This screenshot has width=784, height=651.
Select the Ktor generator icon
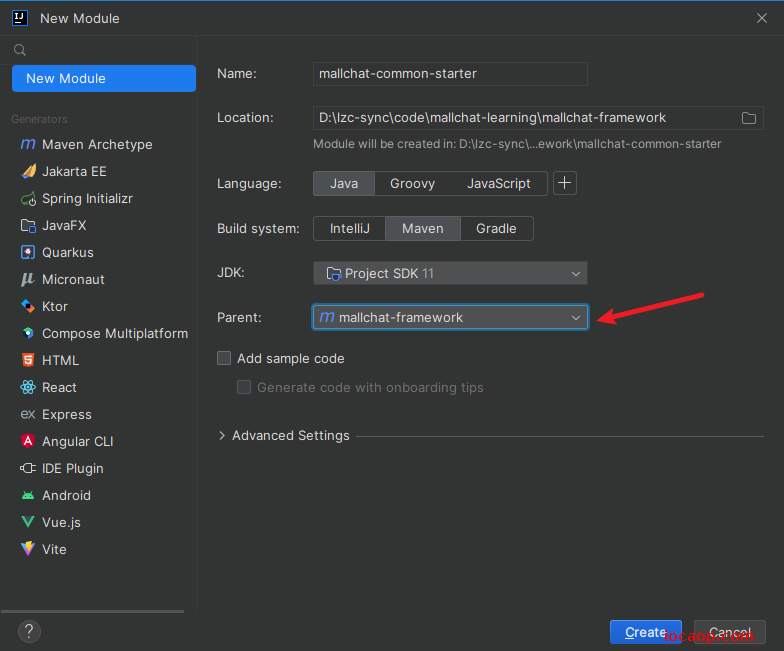[28, 306]
